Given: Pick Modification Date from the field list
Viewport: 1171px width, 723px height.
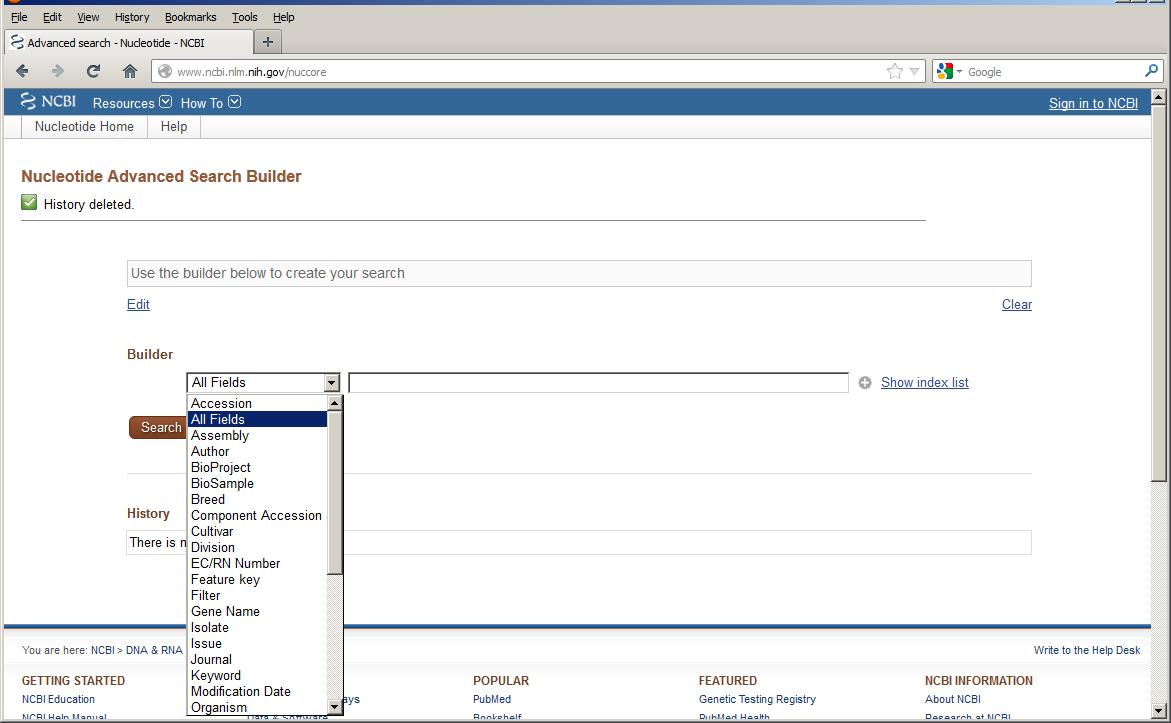Looking at the screenshot, I should click(258, 692).
